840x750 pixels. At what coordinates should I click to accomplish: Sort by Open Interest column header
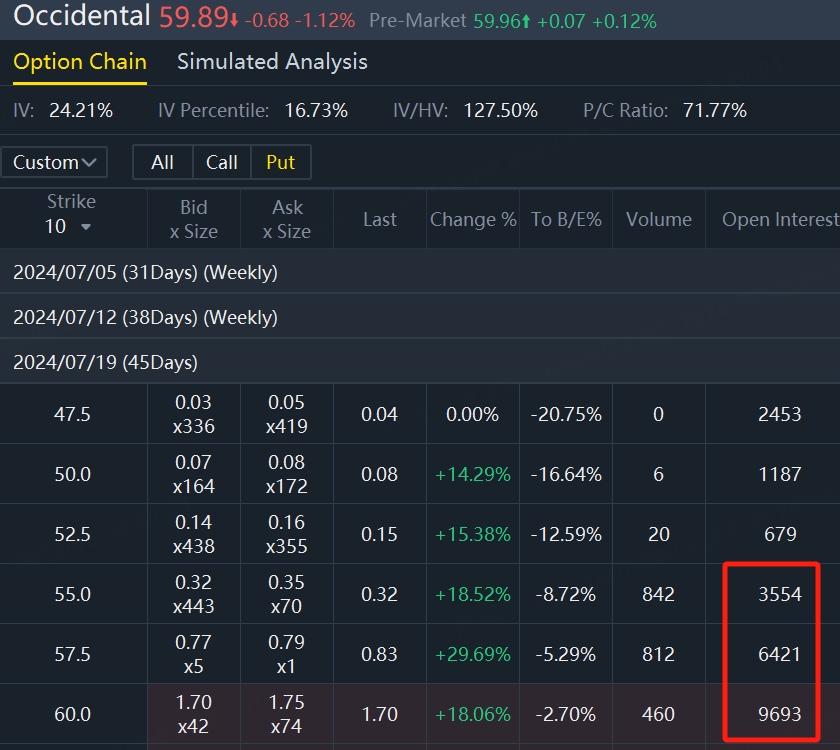coord(780,219)
